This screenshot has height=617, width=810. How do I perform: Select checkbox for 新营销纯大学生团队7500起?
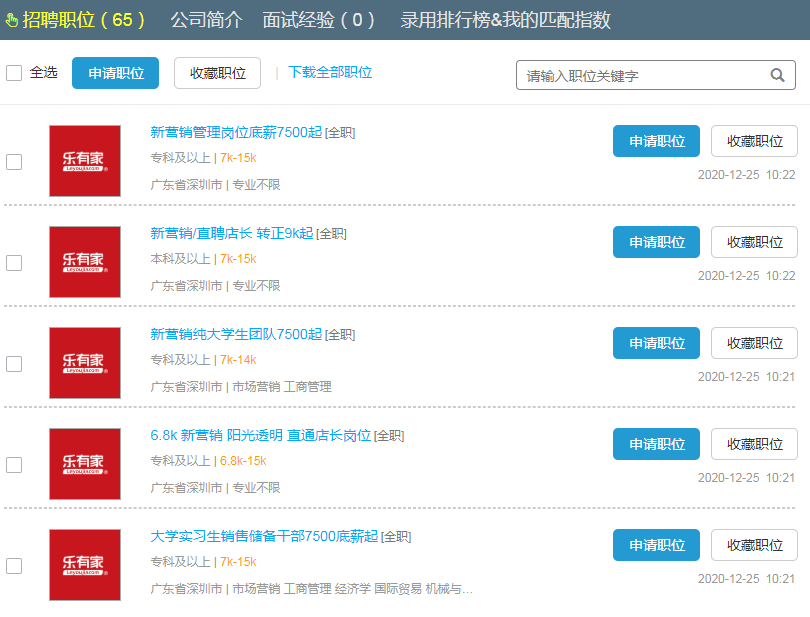(14, 364)
